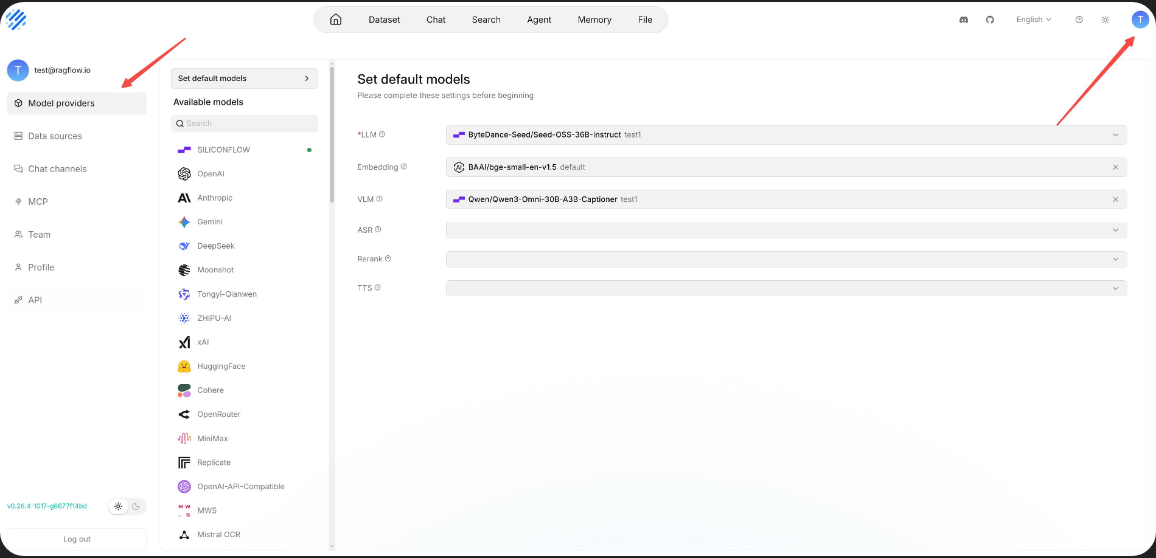Open the Search tab
The height and width of the screenshot is (558, 1156).
[486, 20]
